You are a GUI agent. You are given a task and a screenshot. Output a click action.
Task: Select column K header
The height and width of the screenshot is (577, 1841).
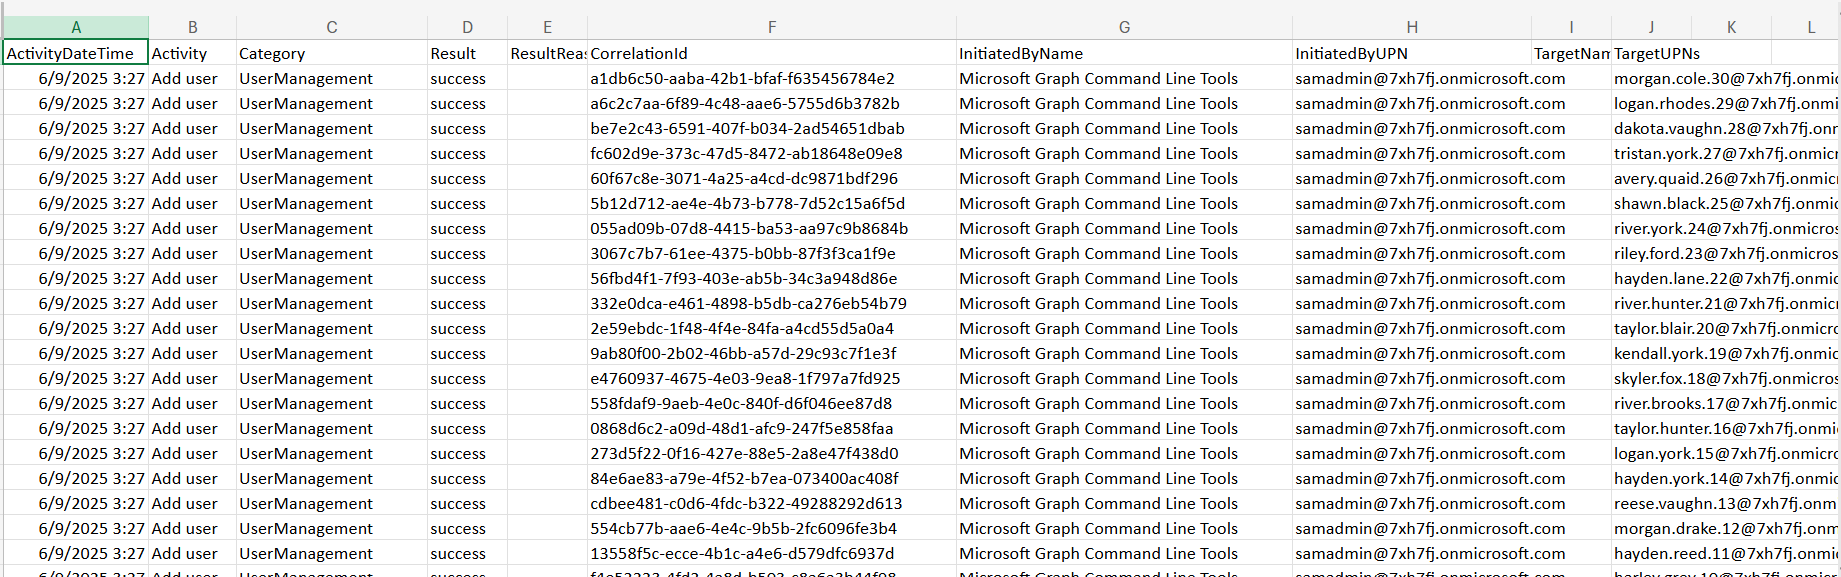(1731, 27)
